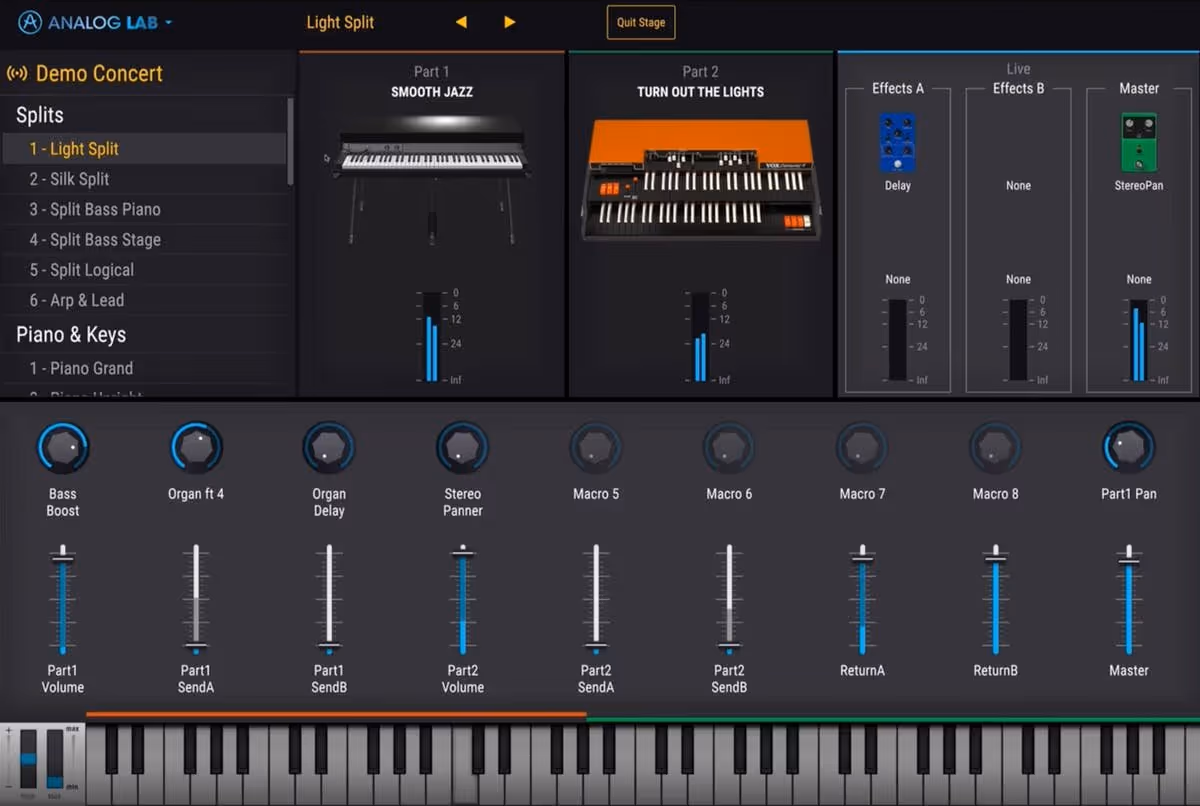Click the Bass Boost knob
This screenshot has height=806, width=1200.
(63, 448)
